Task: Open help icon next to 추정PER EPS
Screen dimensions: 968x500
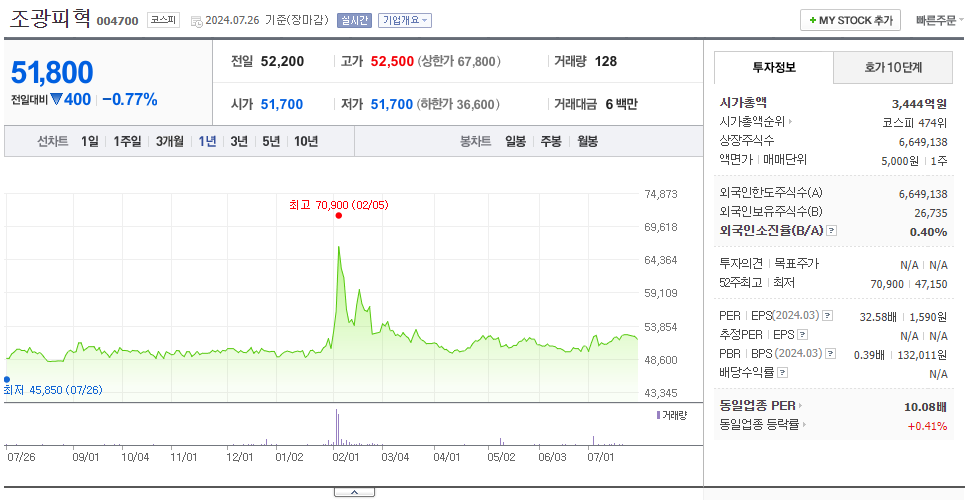Action: [x=802, y=335]
